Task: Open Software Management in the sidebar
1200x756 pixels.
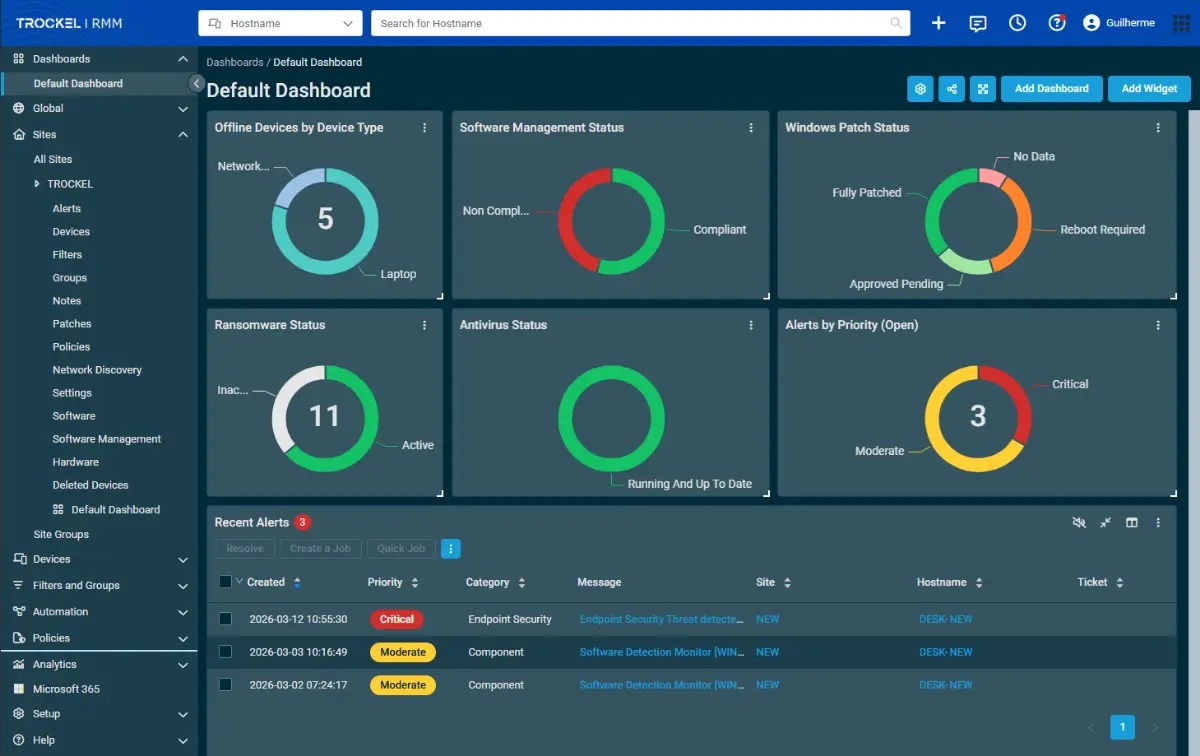Action: click(x=107, y=439)
